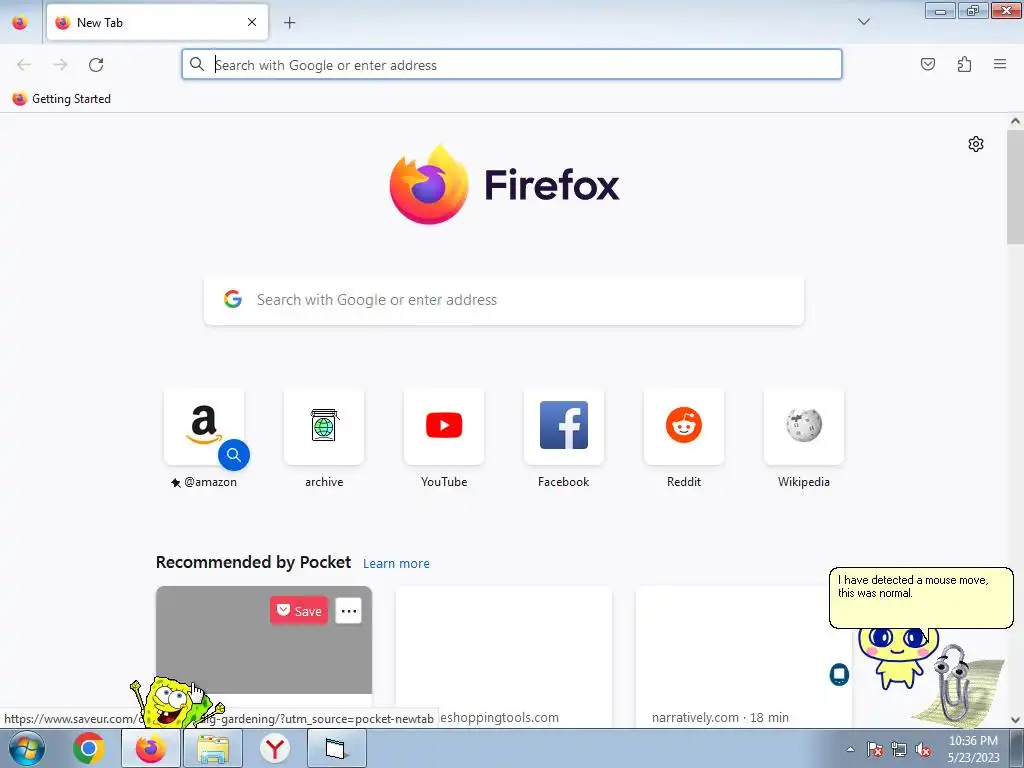Go forward one page
1024x768 pixels.
click(60, 65)
